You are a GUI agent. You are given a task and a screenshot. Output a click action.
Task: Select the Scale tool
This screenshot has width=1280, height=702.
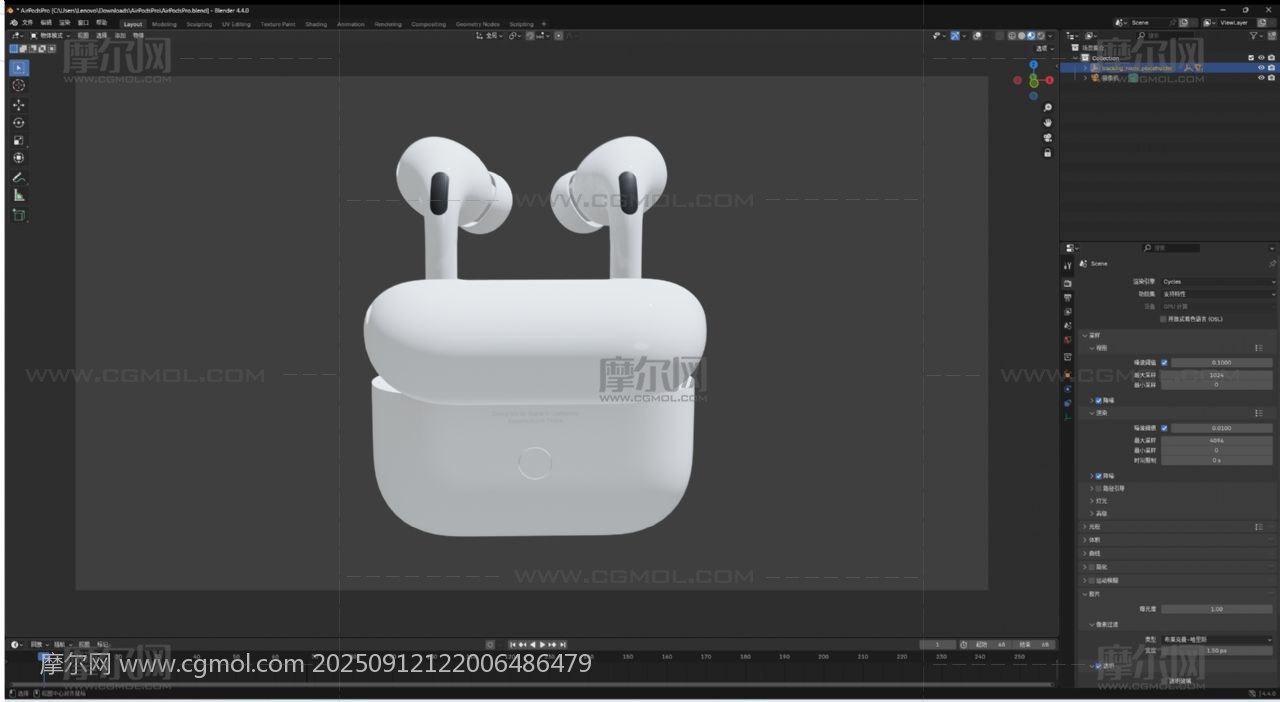click(19, 141)
